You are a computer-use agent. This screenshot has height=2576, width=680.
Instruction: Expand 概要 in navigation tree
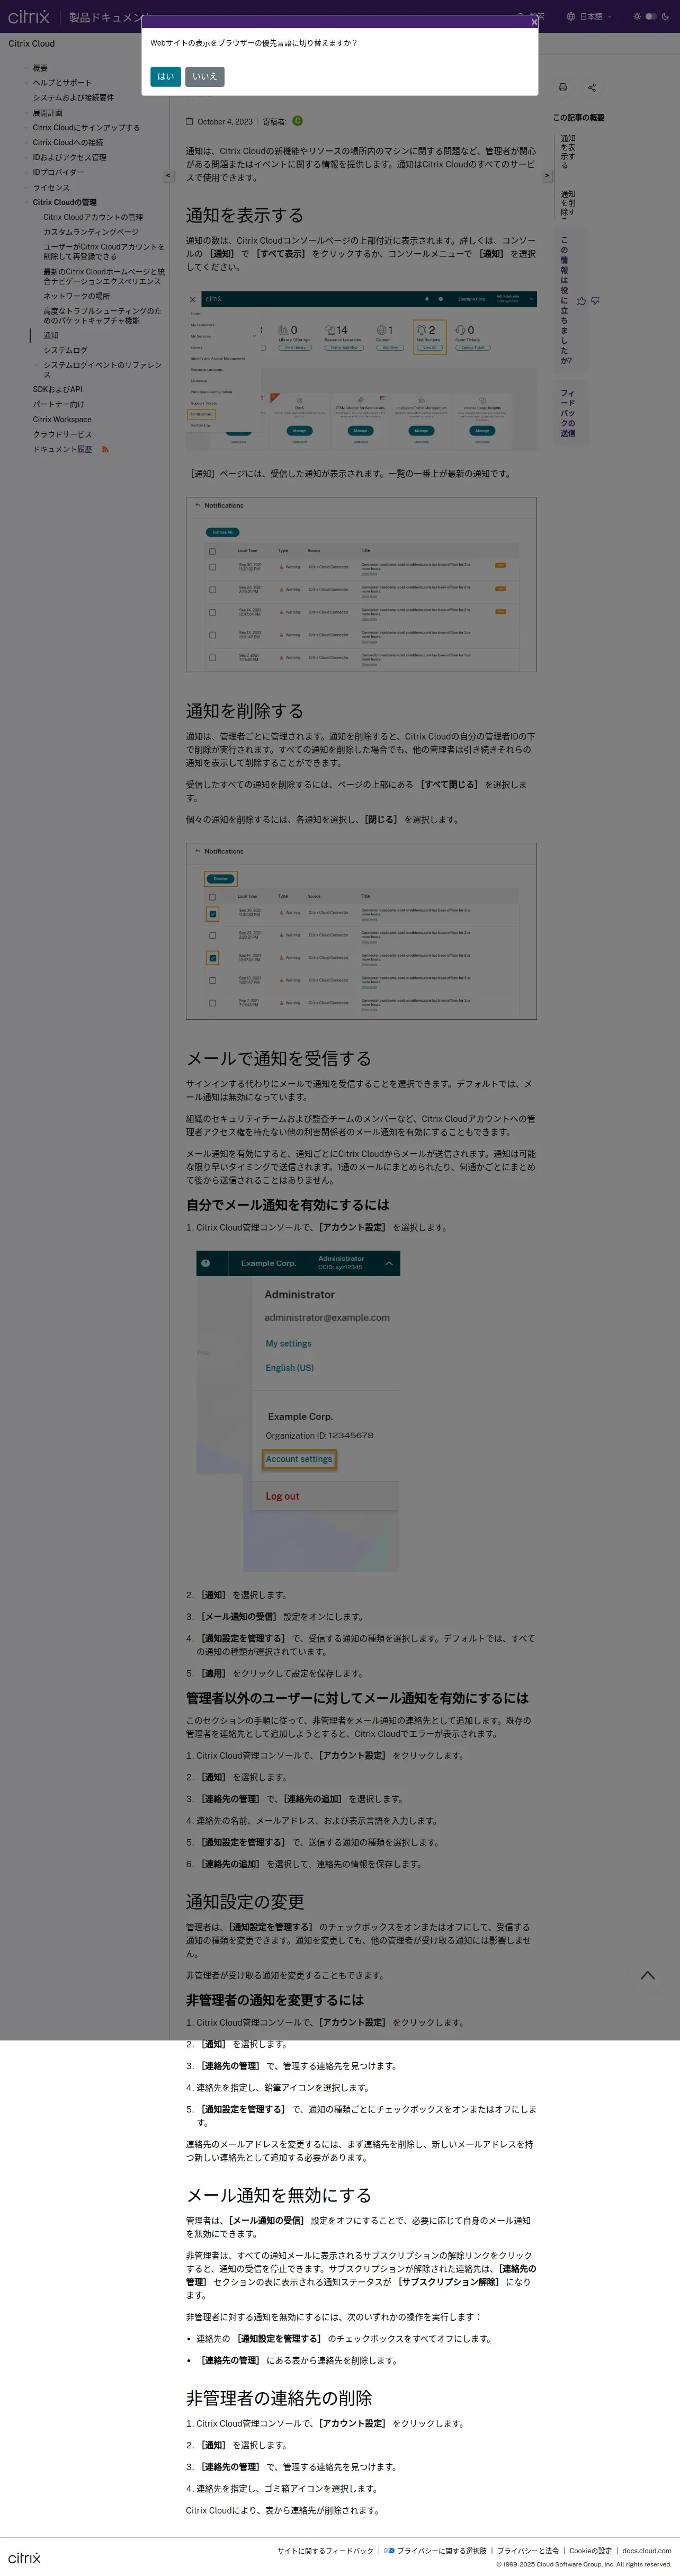(39, 68)
